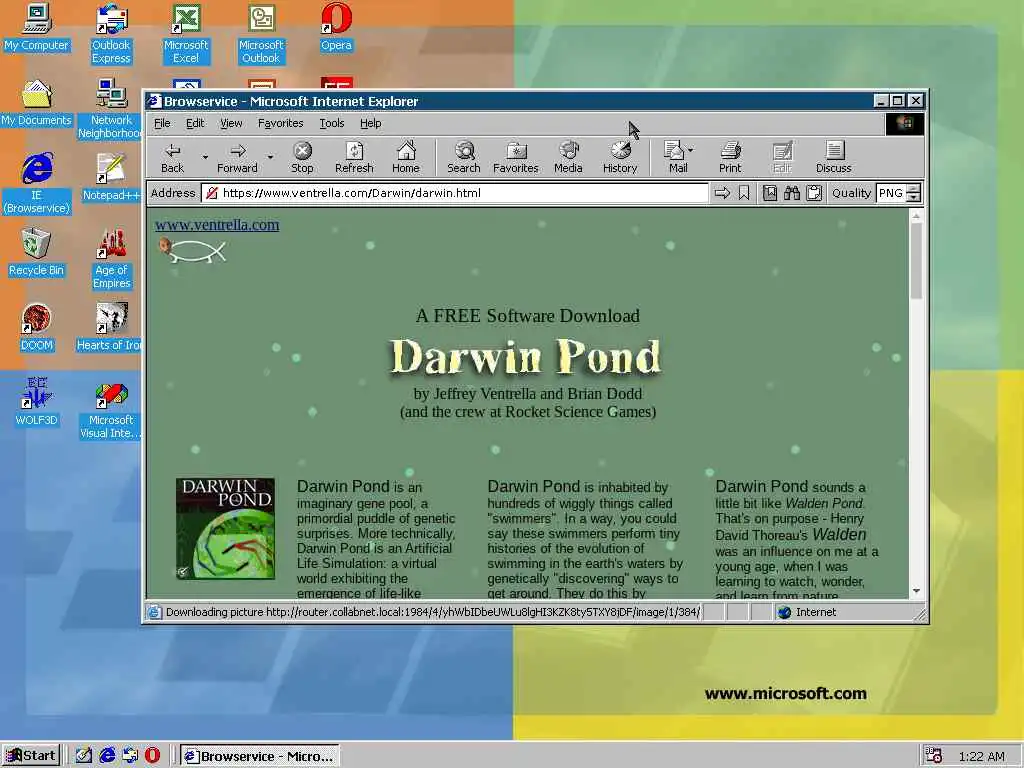Select the Notepad++ desktop icon
The height and width of the screenshot is (768, 1024).
tap(110, 177)
